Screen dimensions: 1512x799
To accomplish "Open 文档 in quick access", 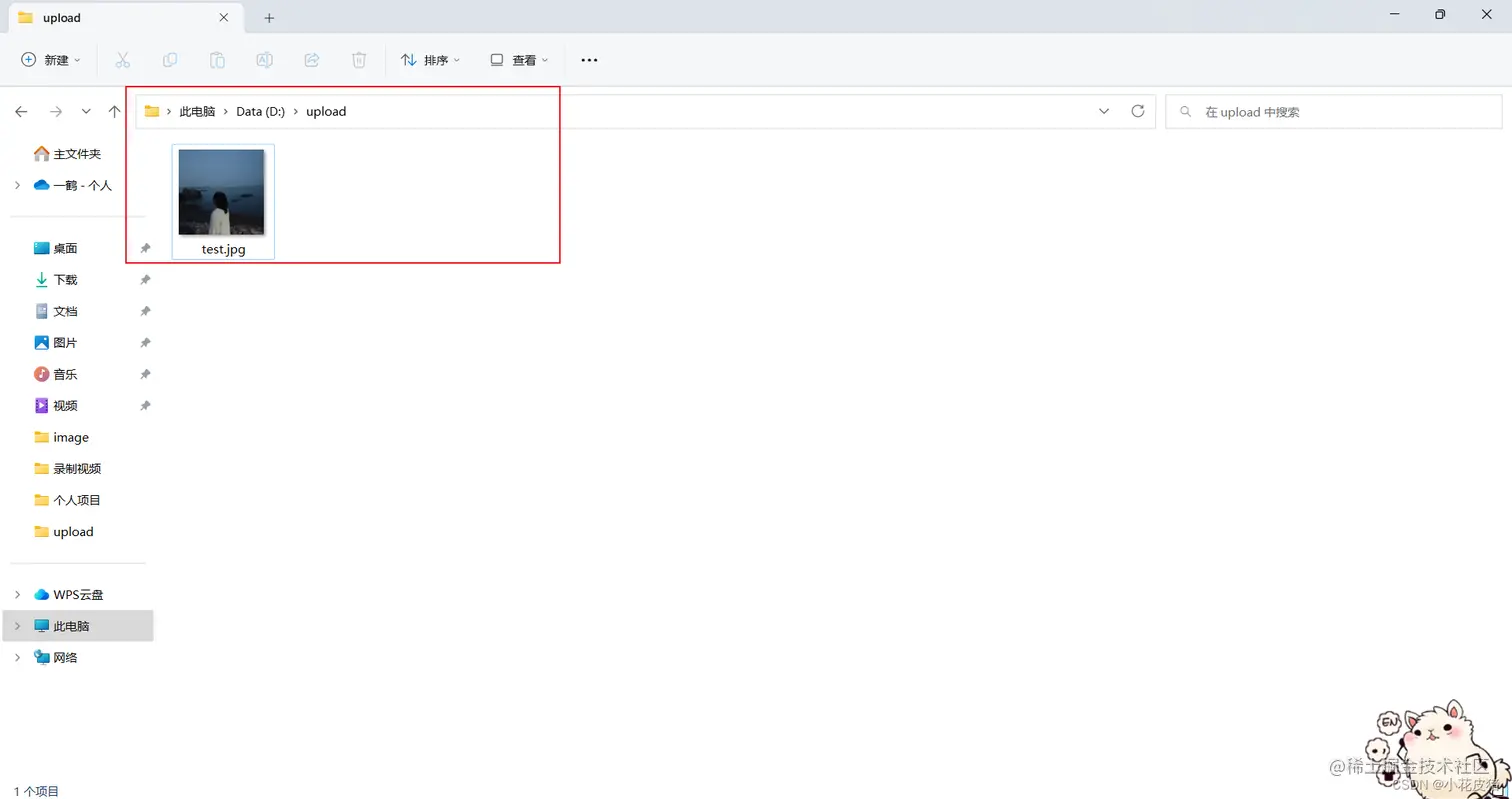I will [x=56, y=311].
